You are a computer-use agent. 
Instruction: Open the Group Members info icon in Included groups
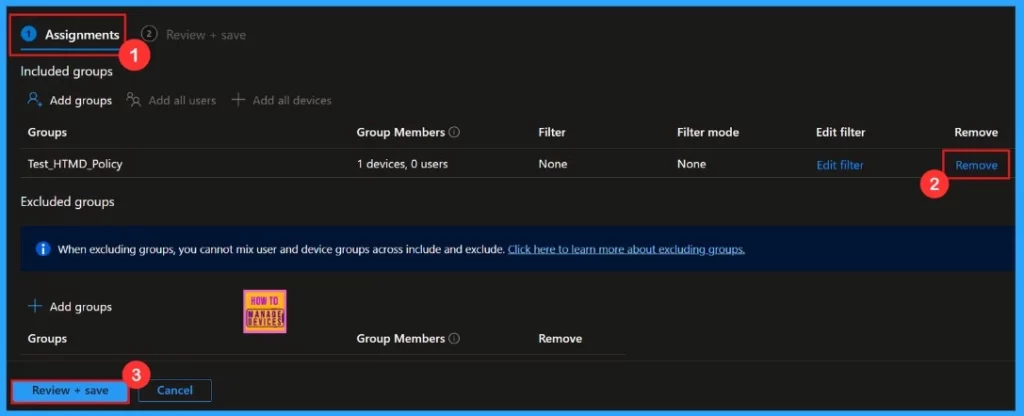pos(455,132)
